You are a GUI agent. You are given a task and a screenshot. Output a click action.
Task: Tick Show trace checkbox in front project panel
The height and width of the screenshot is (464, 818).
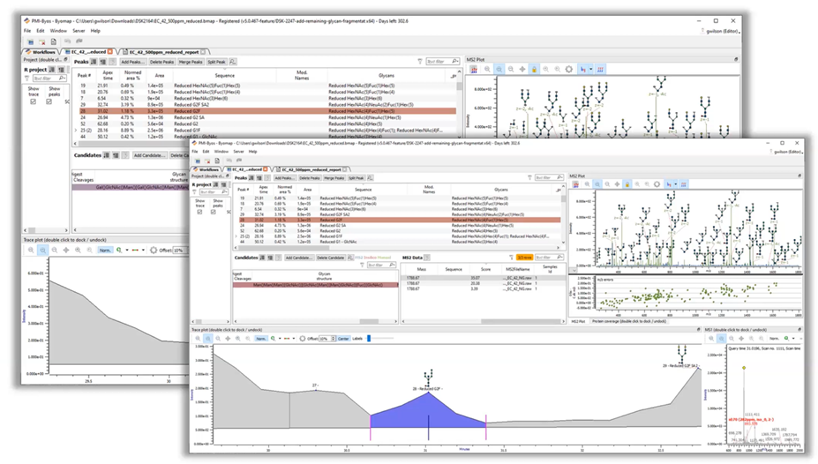pyautogui.click(x=201, y=212)
